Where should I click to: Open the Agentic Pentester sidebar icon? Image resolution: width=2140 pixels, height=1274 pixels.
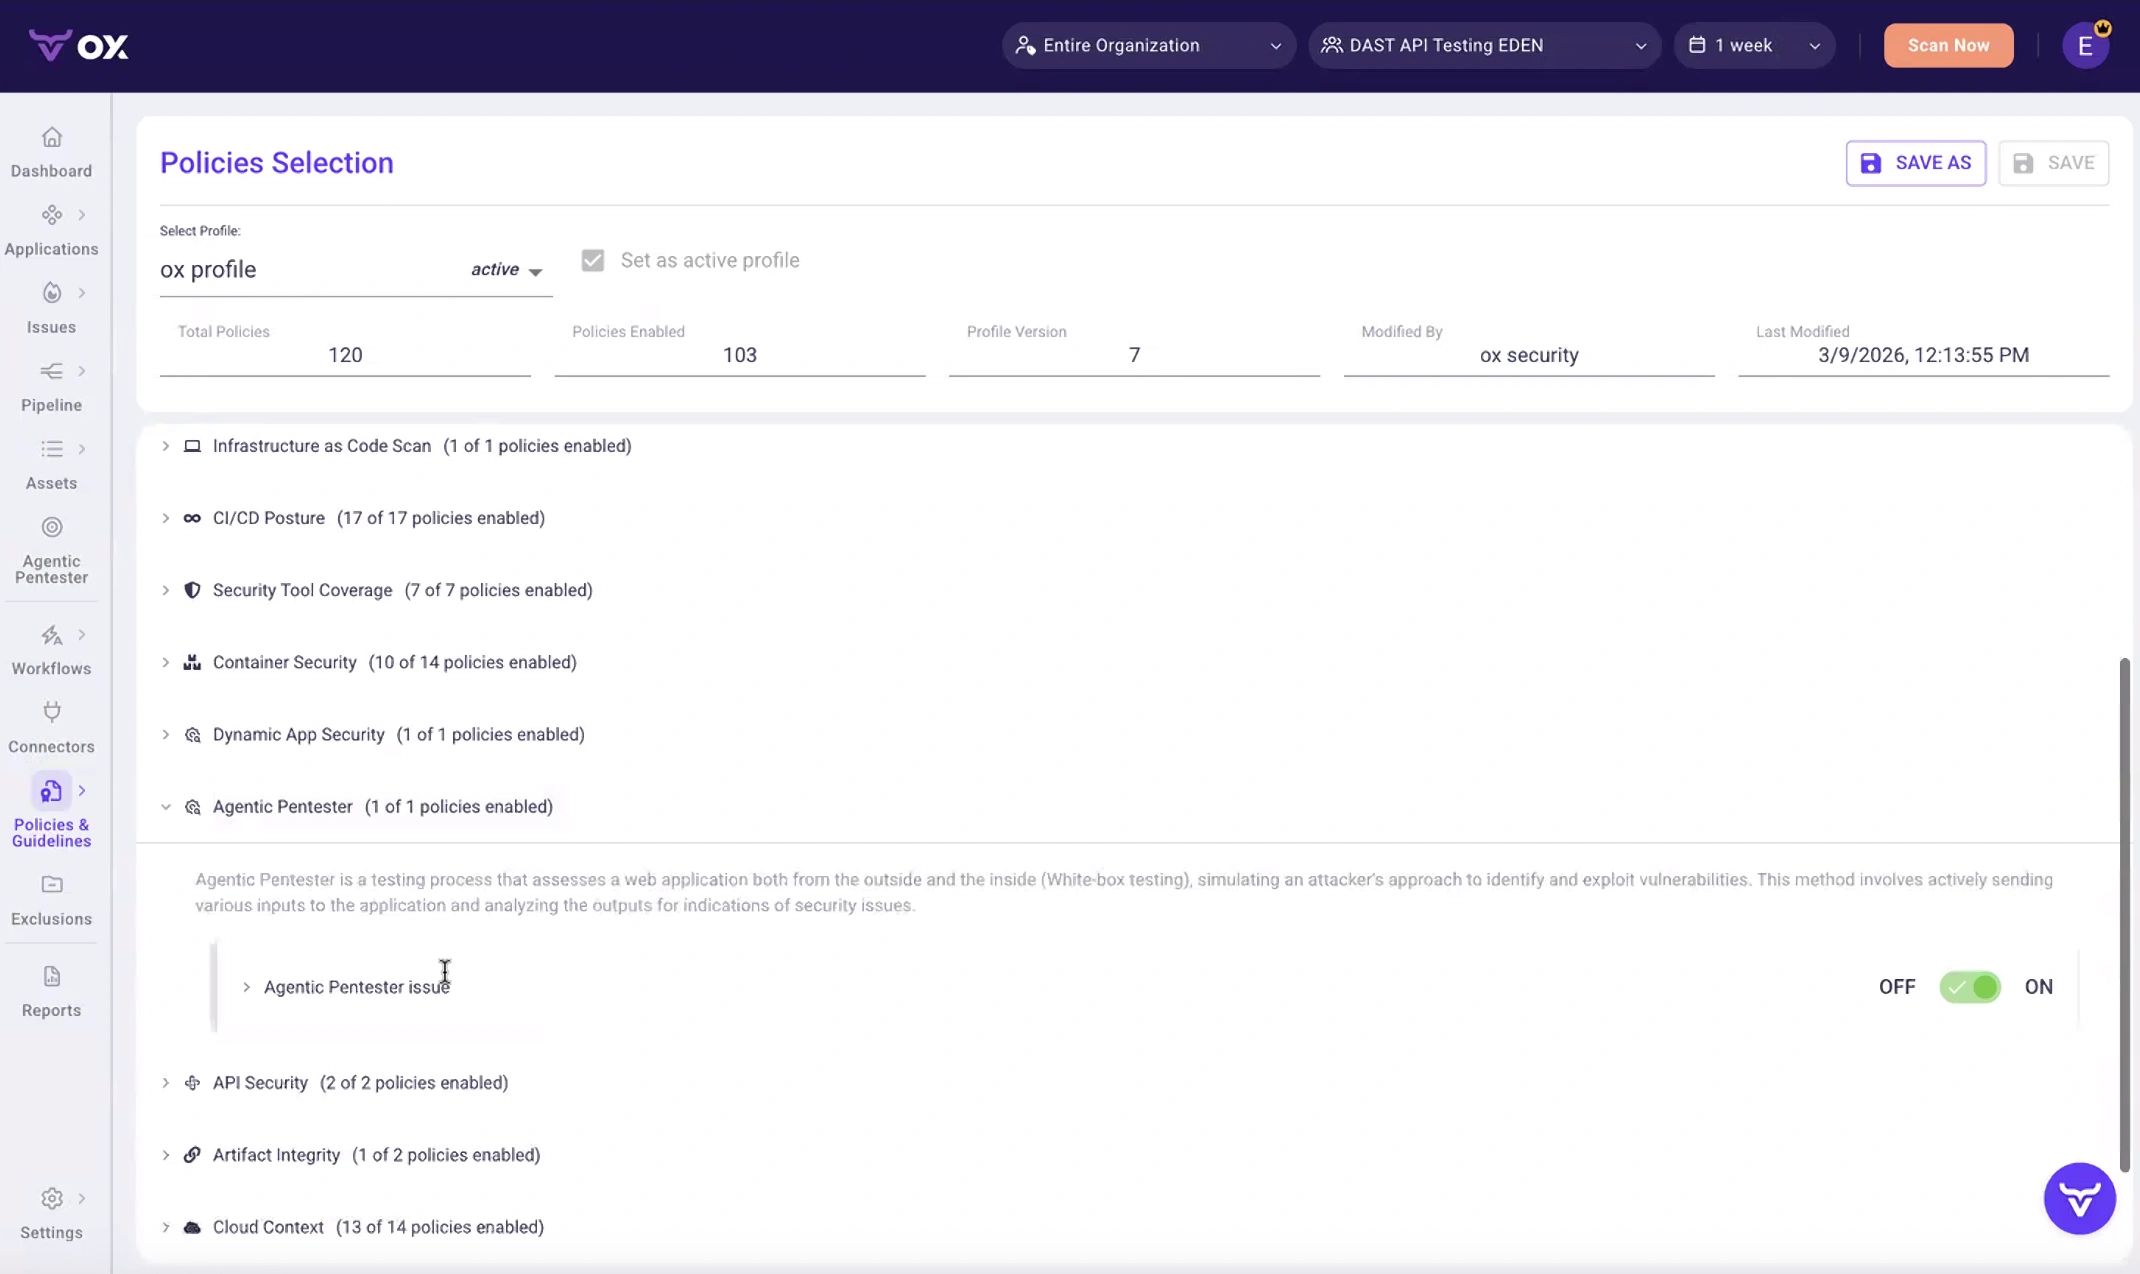tap(52, 527)
